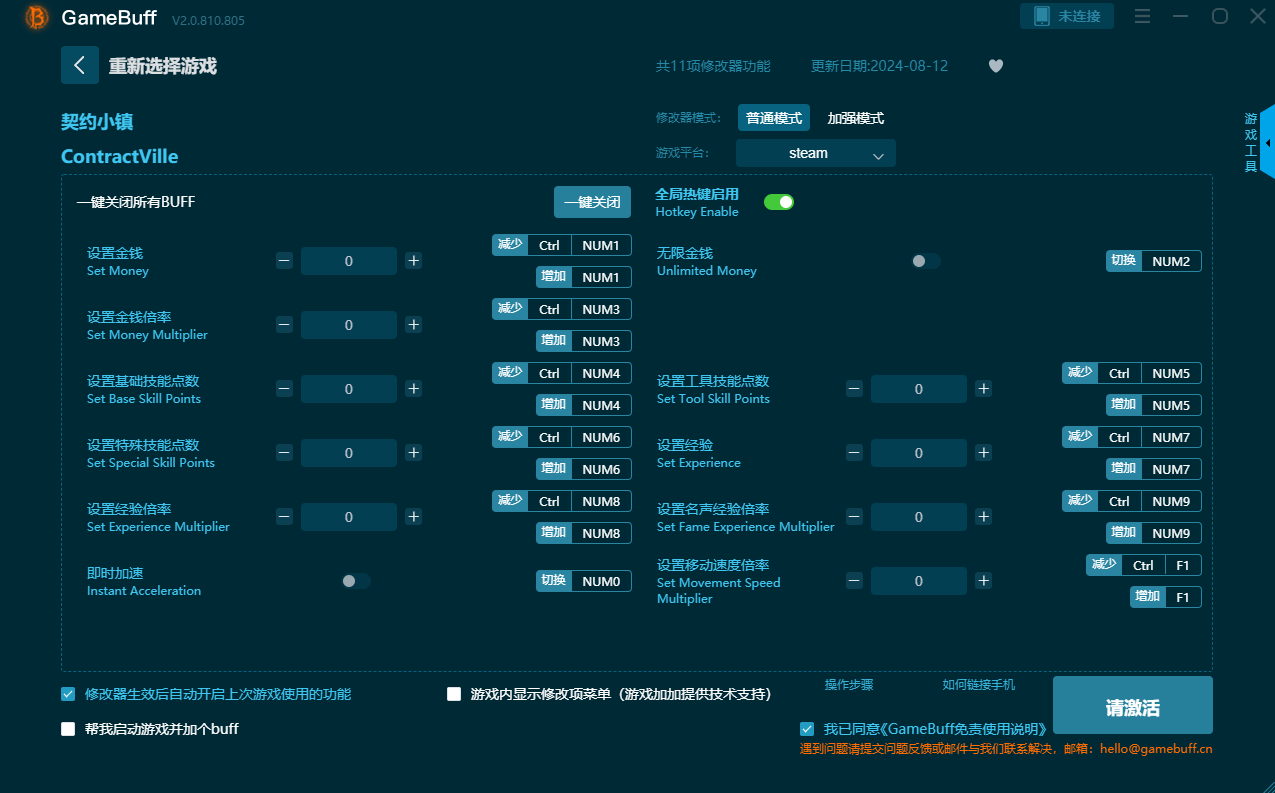The image size is (1275, 793).
Task: Decrease Set Movement Speed Multiplier value
Action: tap(854, 581)
